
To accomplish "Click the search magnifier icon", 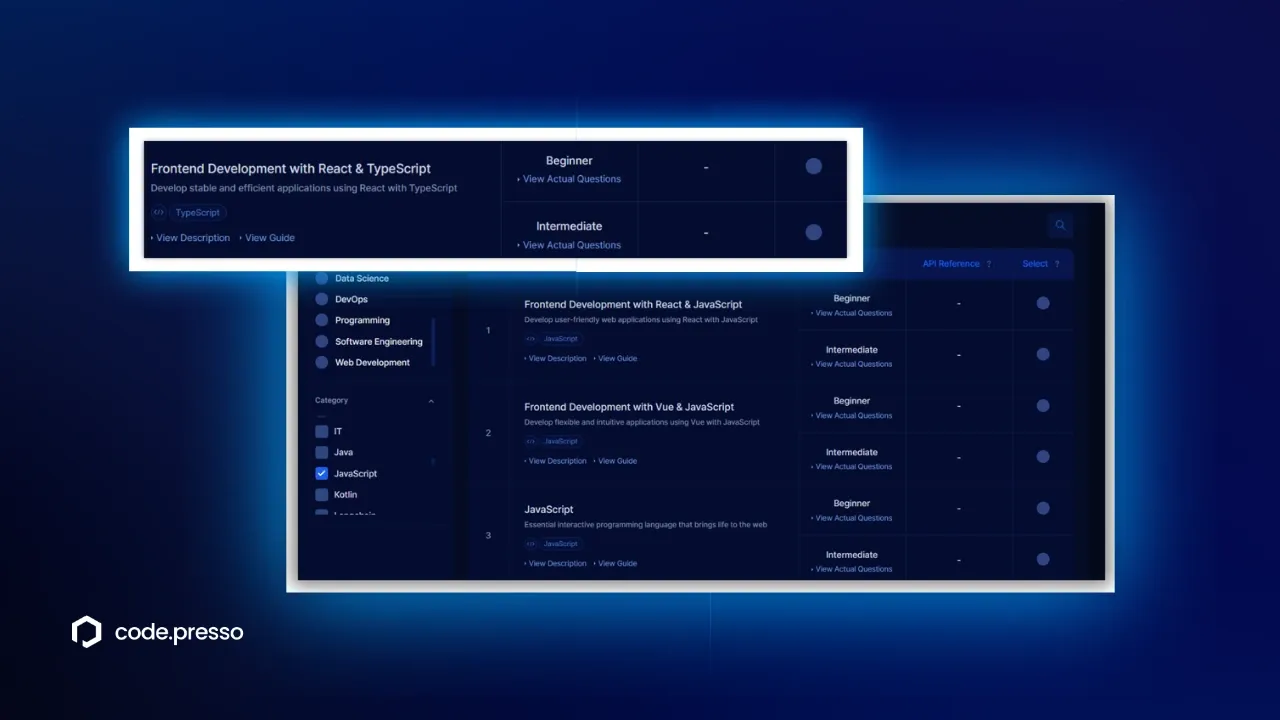I will [x=1060, y=225].
